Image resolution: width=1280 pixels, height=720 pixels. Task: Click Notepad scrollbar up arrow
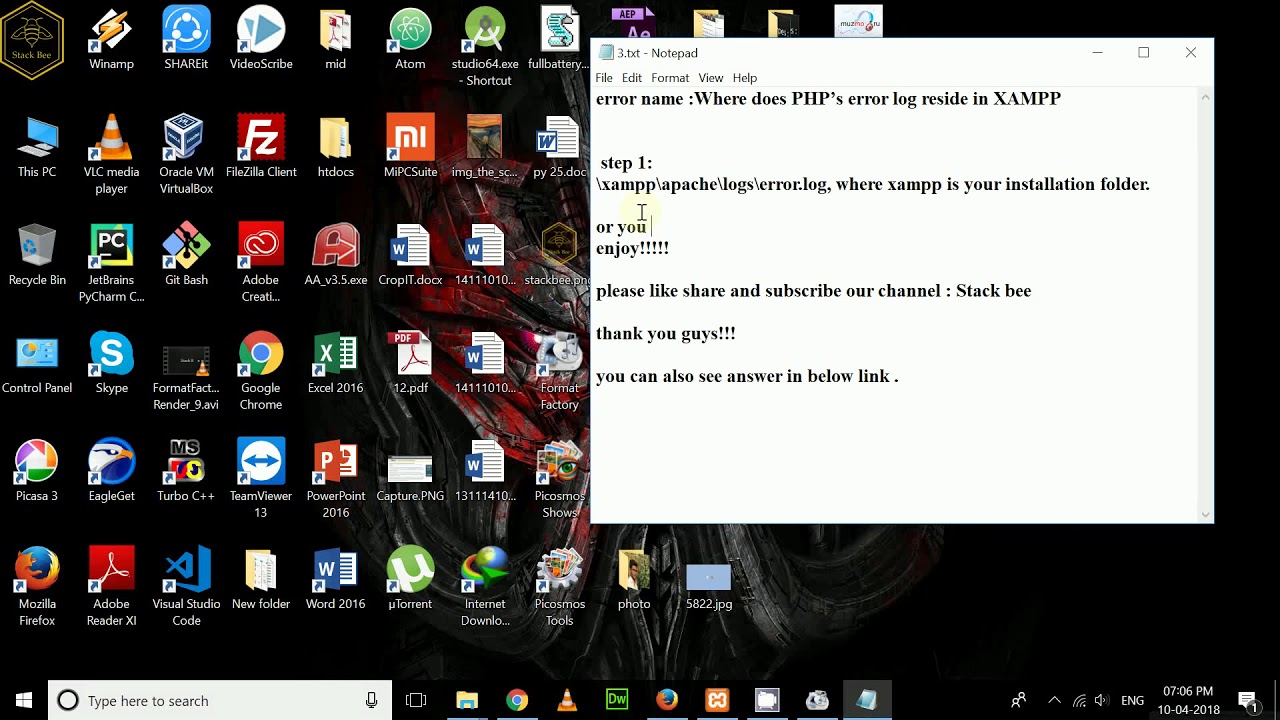pyautogui.click(x=1206, y=97)
